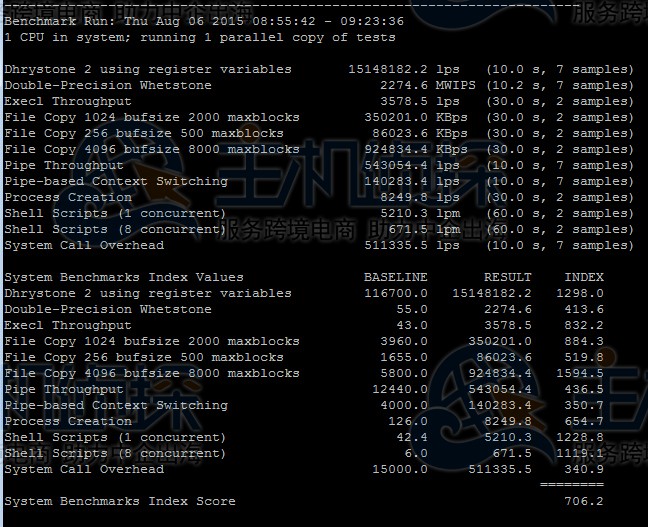
Task: Click the Pipe-based Context Switching index 350.7
Action: point(583,405)
